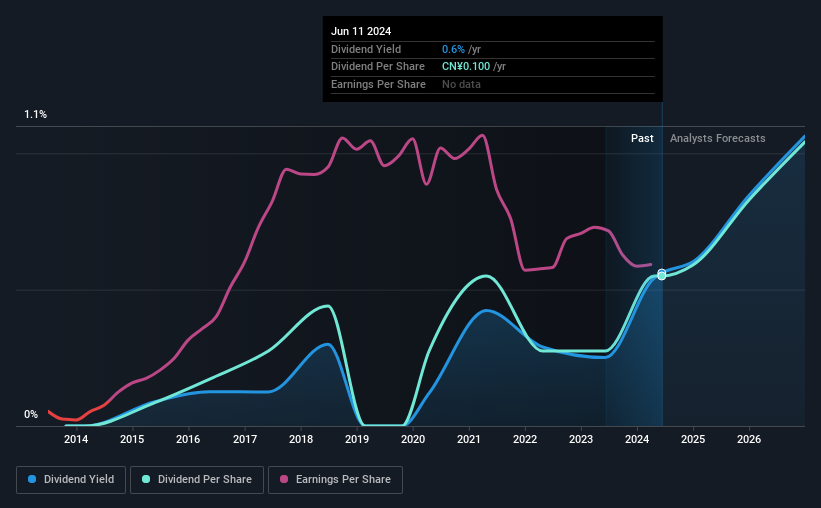Screen dimensions: 821x508
Task: Click the 2018 x-axis label
Action: tap(301, 439)
